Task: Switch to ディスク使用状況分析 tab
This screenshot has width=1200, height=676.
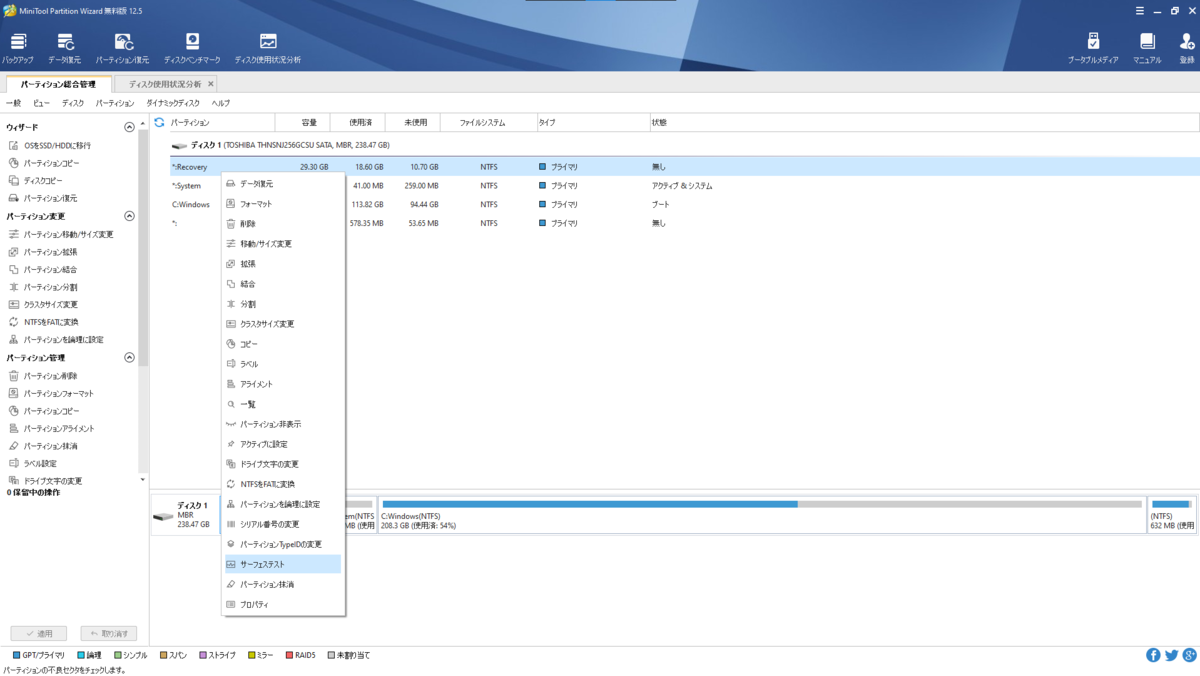Action: click(165, 84)
